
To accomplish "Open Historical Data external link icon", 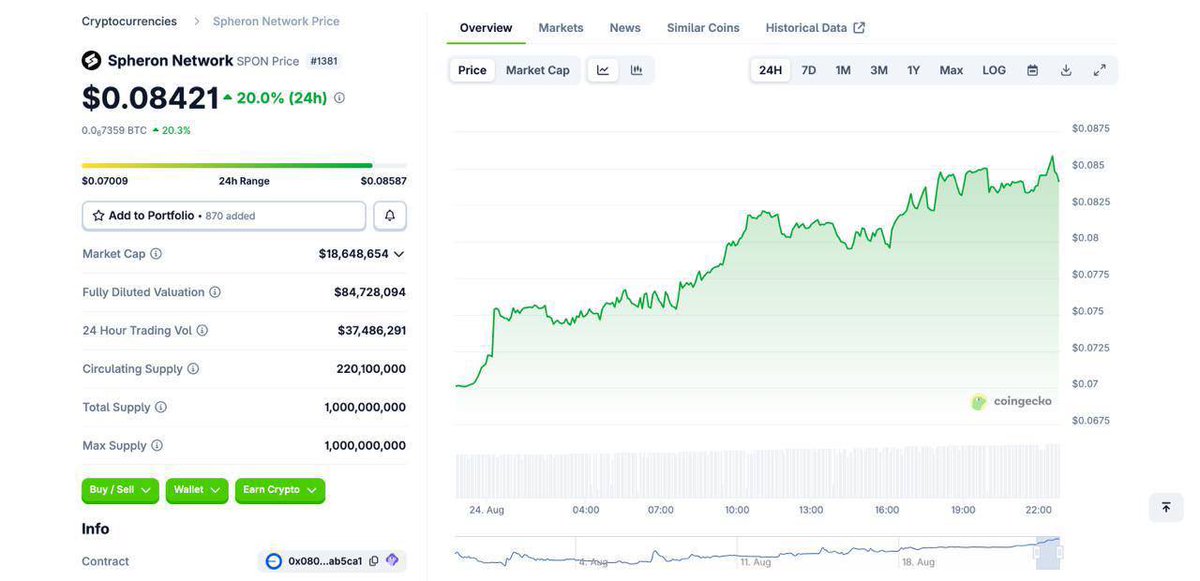I will [x=859, y=28].
